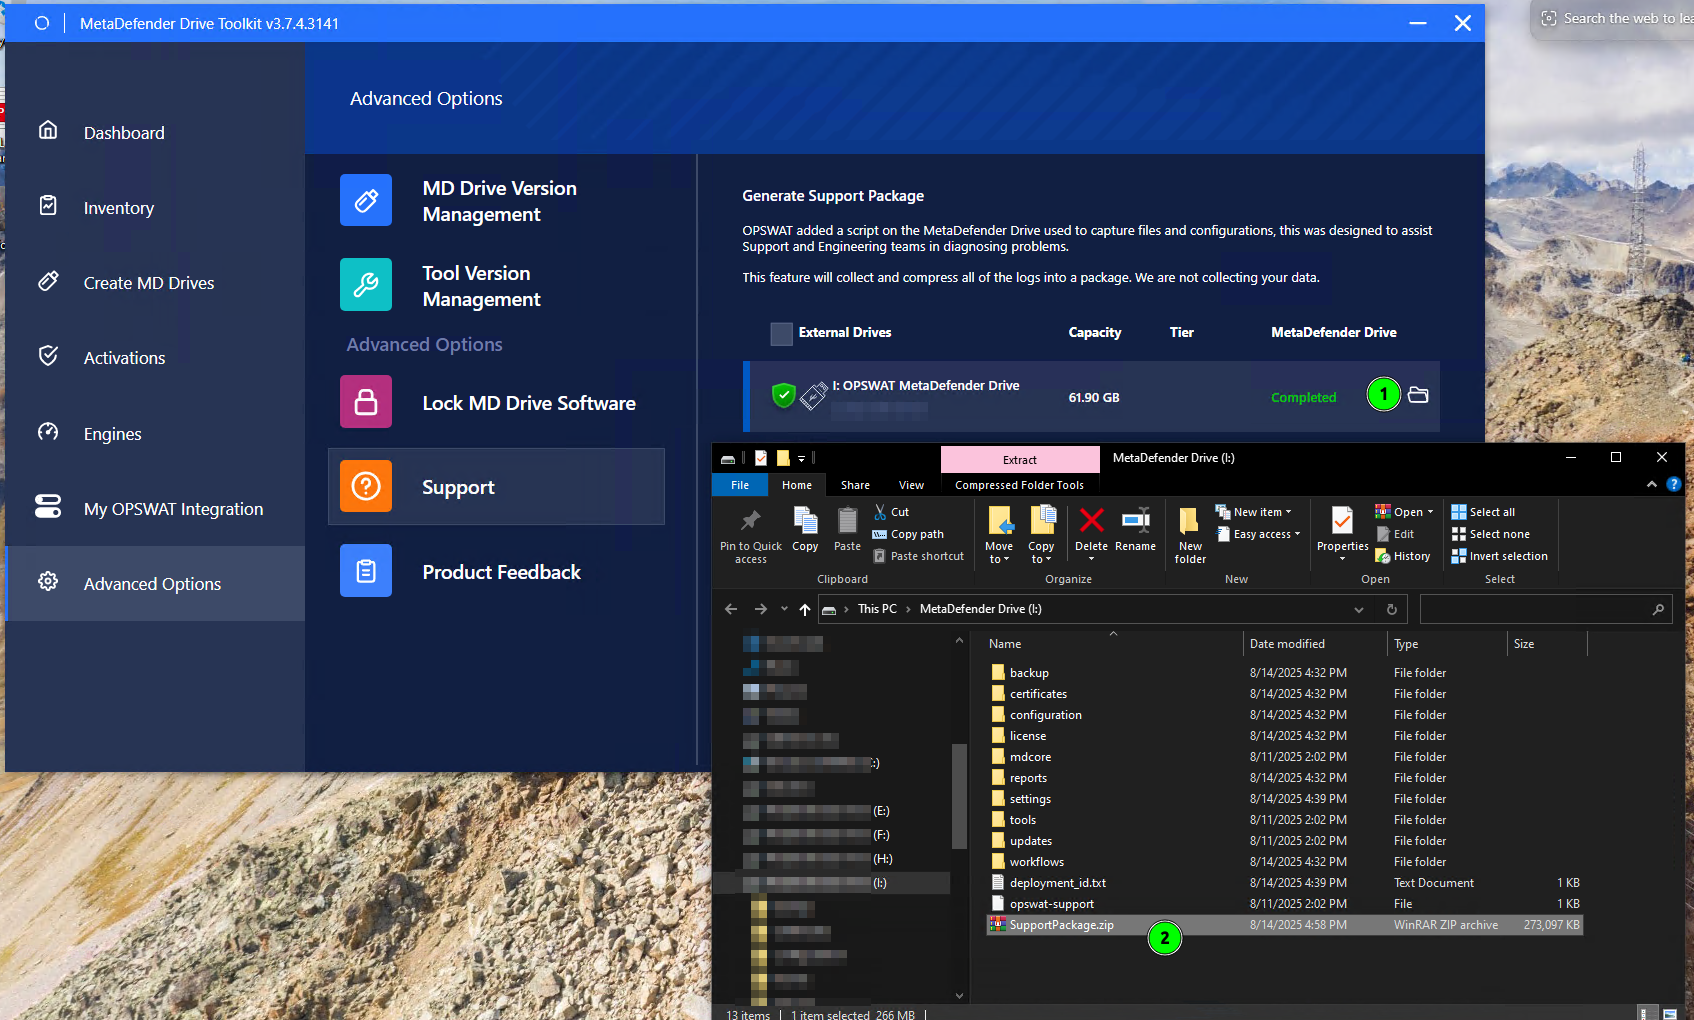
Task: Click the Lock MD Drive Software icon
Action: (x=366, y=402)
